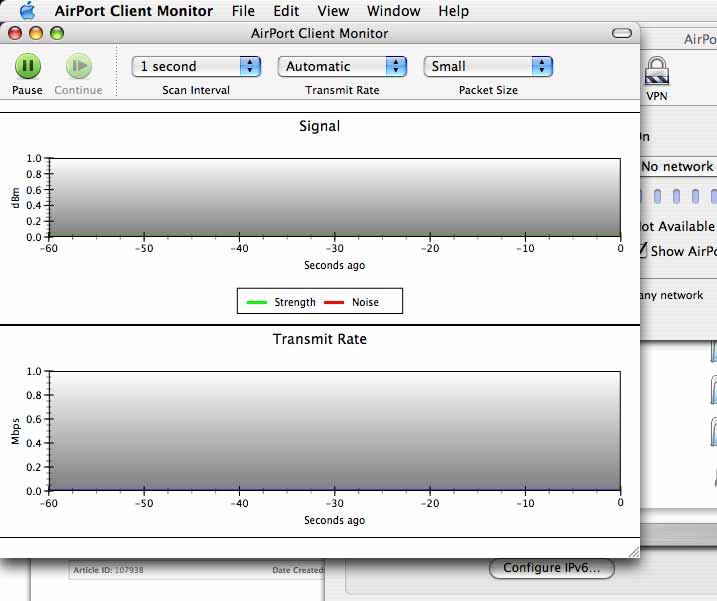The image size is (717, 601).
Task: Open the Apple menu
Action: click(27, 11)
